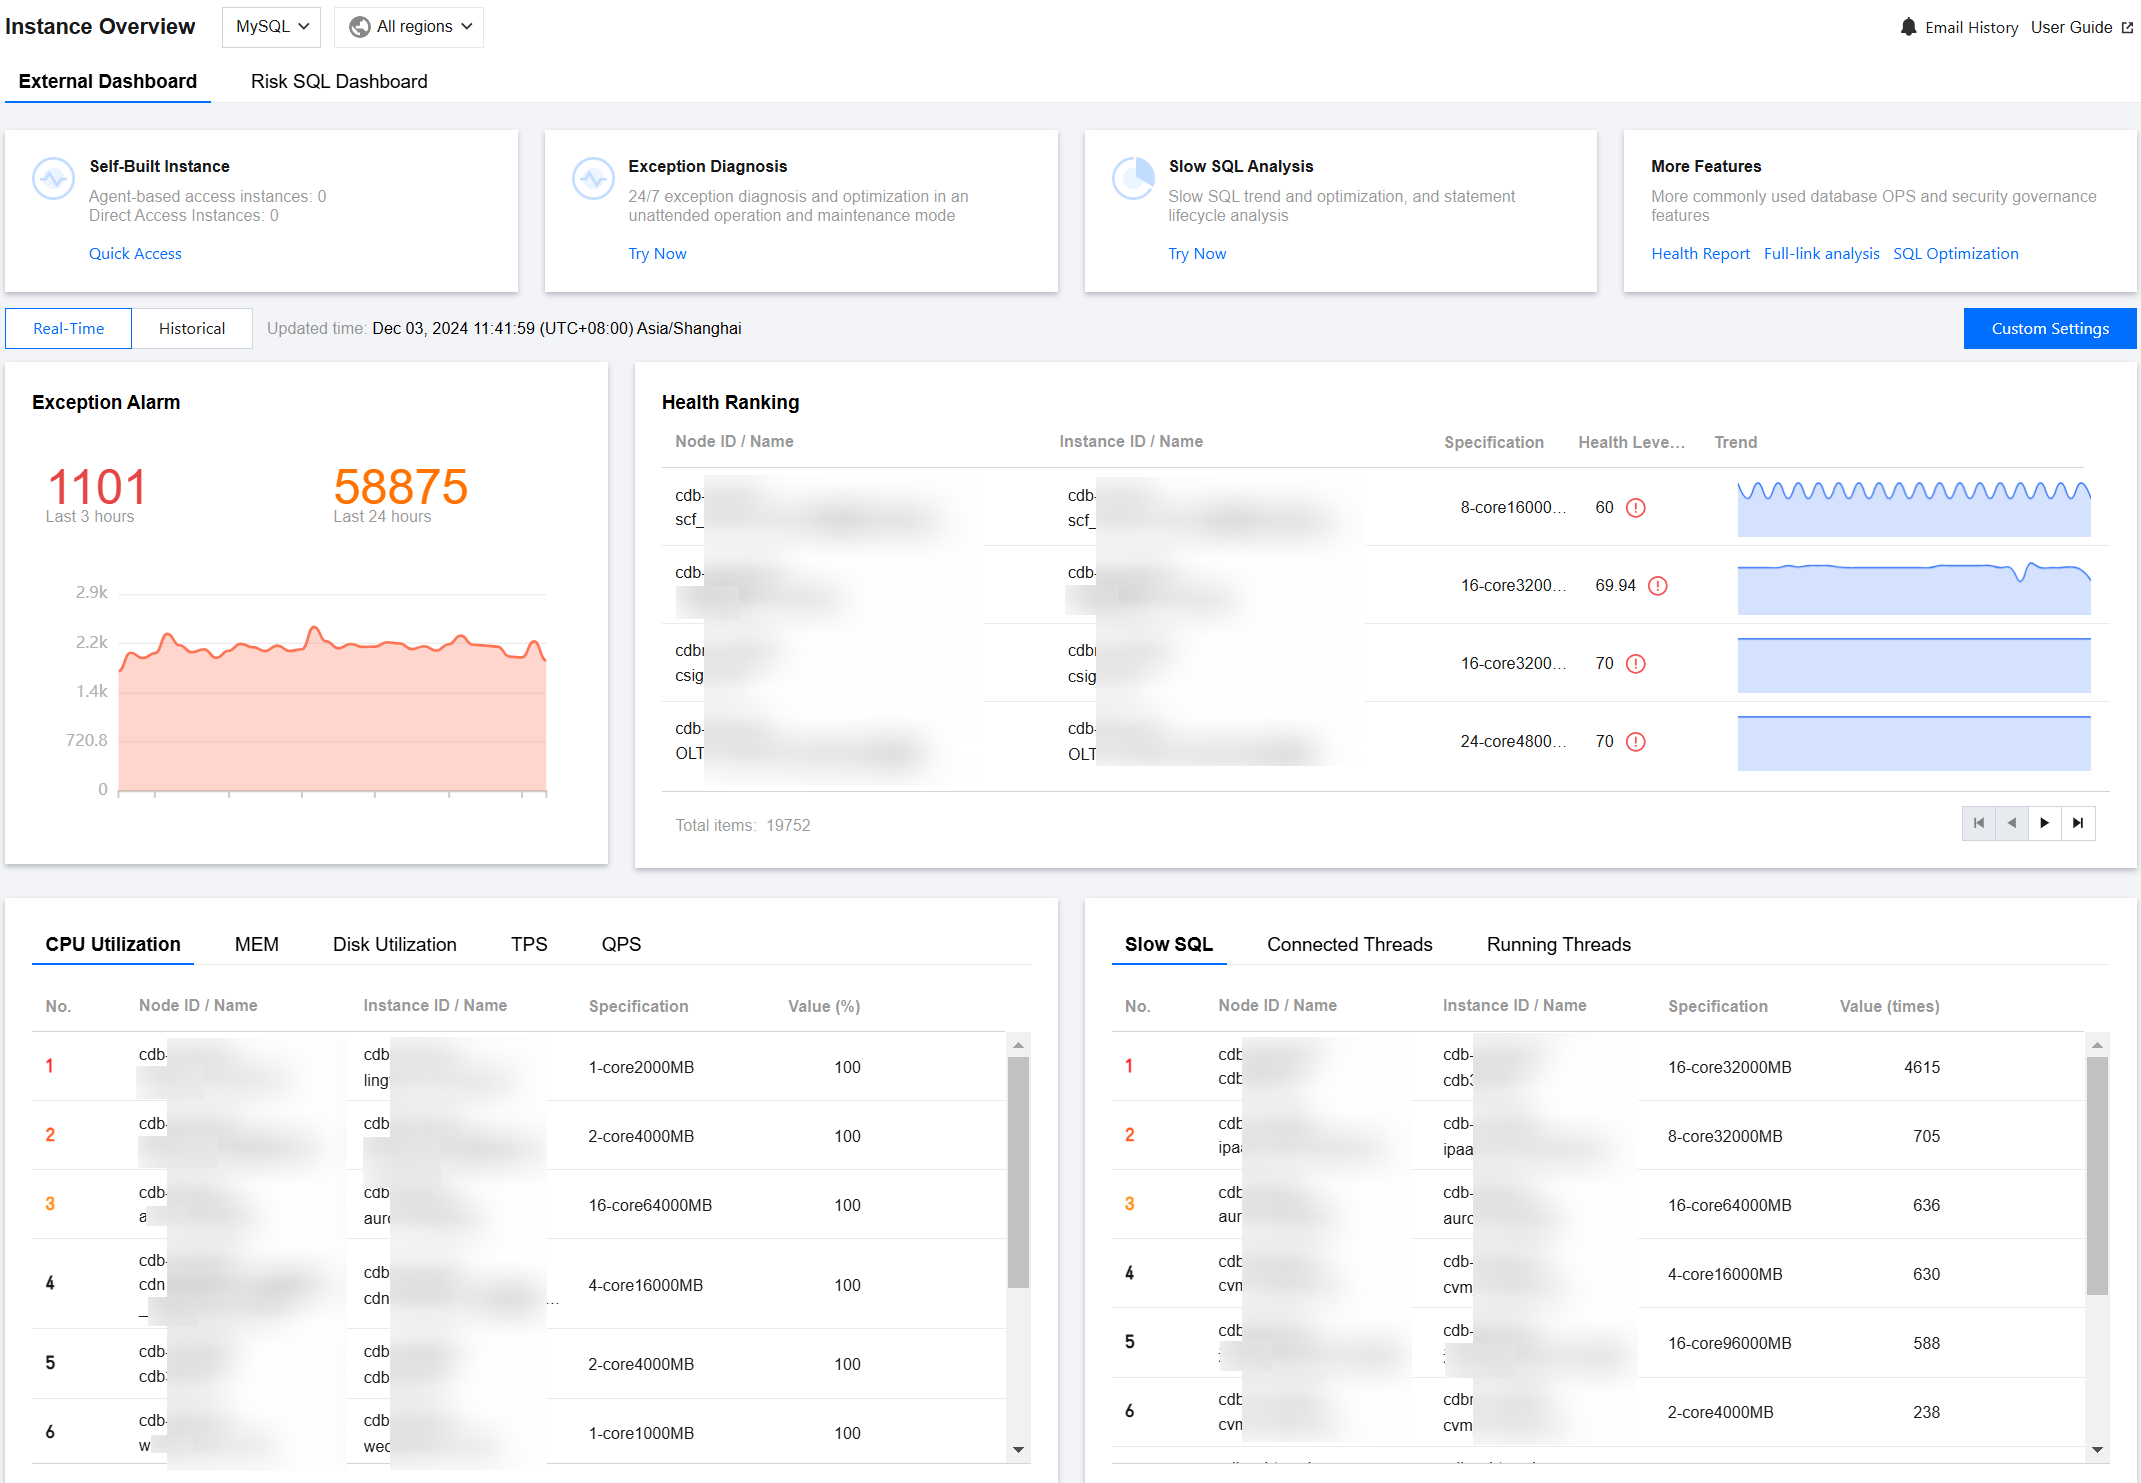
Task: Select the Real-Time view mode
Action: tap(68, 329)
